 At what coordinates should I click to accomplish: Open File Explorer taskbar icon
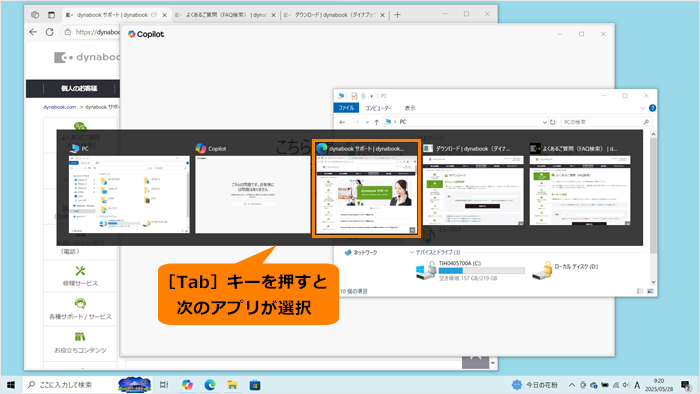click(x=232, y=385)
